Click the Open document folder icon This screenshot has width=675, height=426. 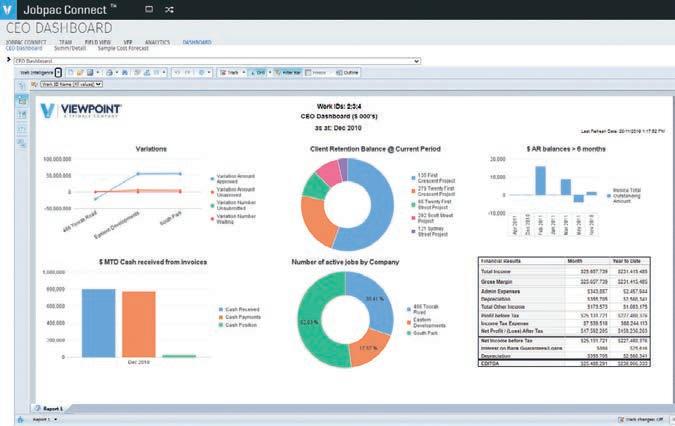(x=80, y=73)
